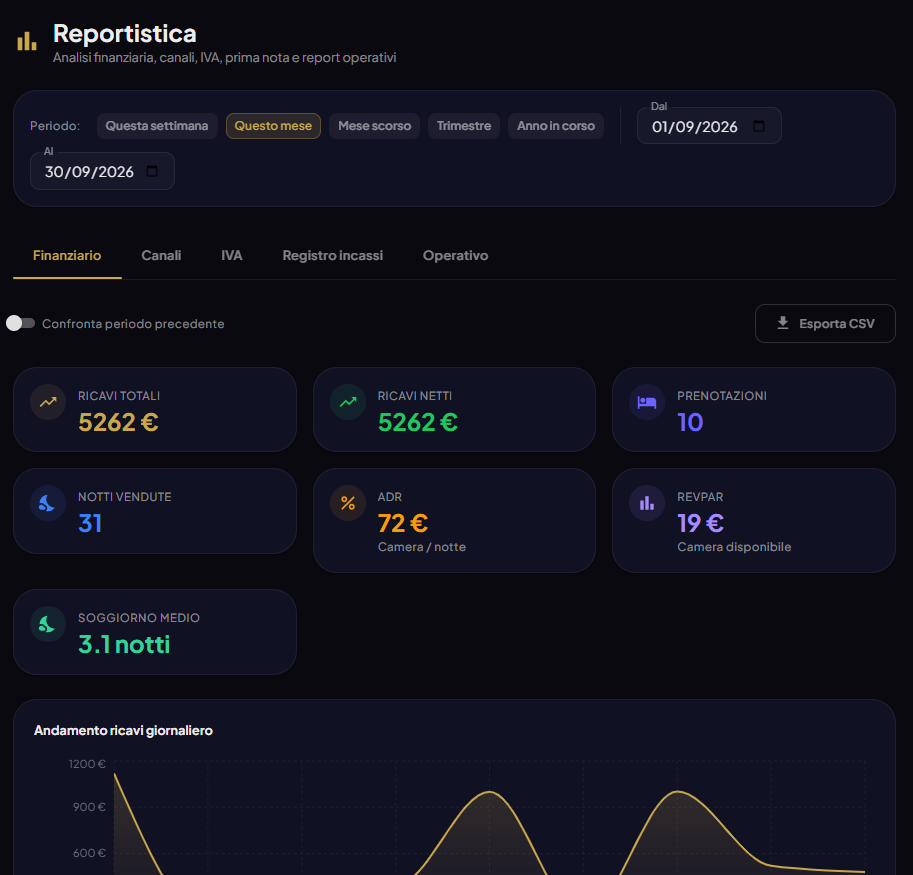913x875 pixels.
Task: Click the Ricavi Netti green trend icon
Action: click(348, 402)
